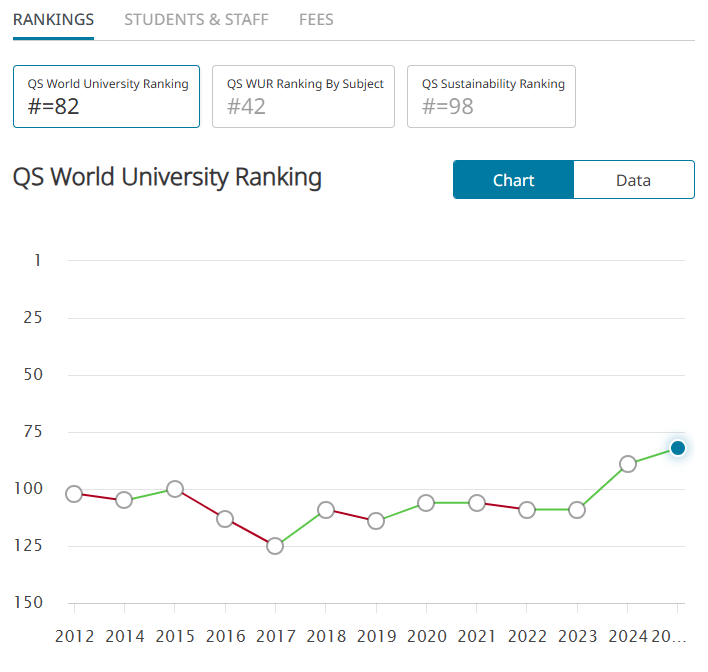Open the Rankings tab

[53, 20]
